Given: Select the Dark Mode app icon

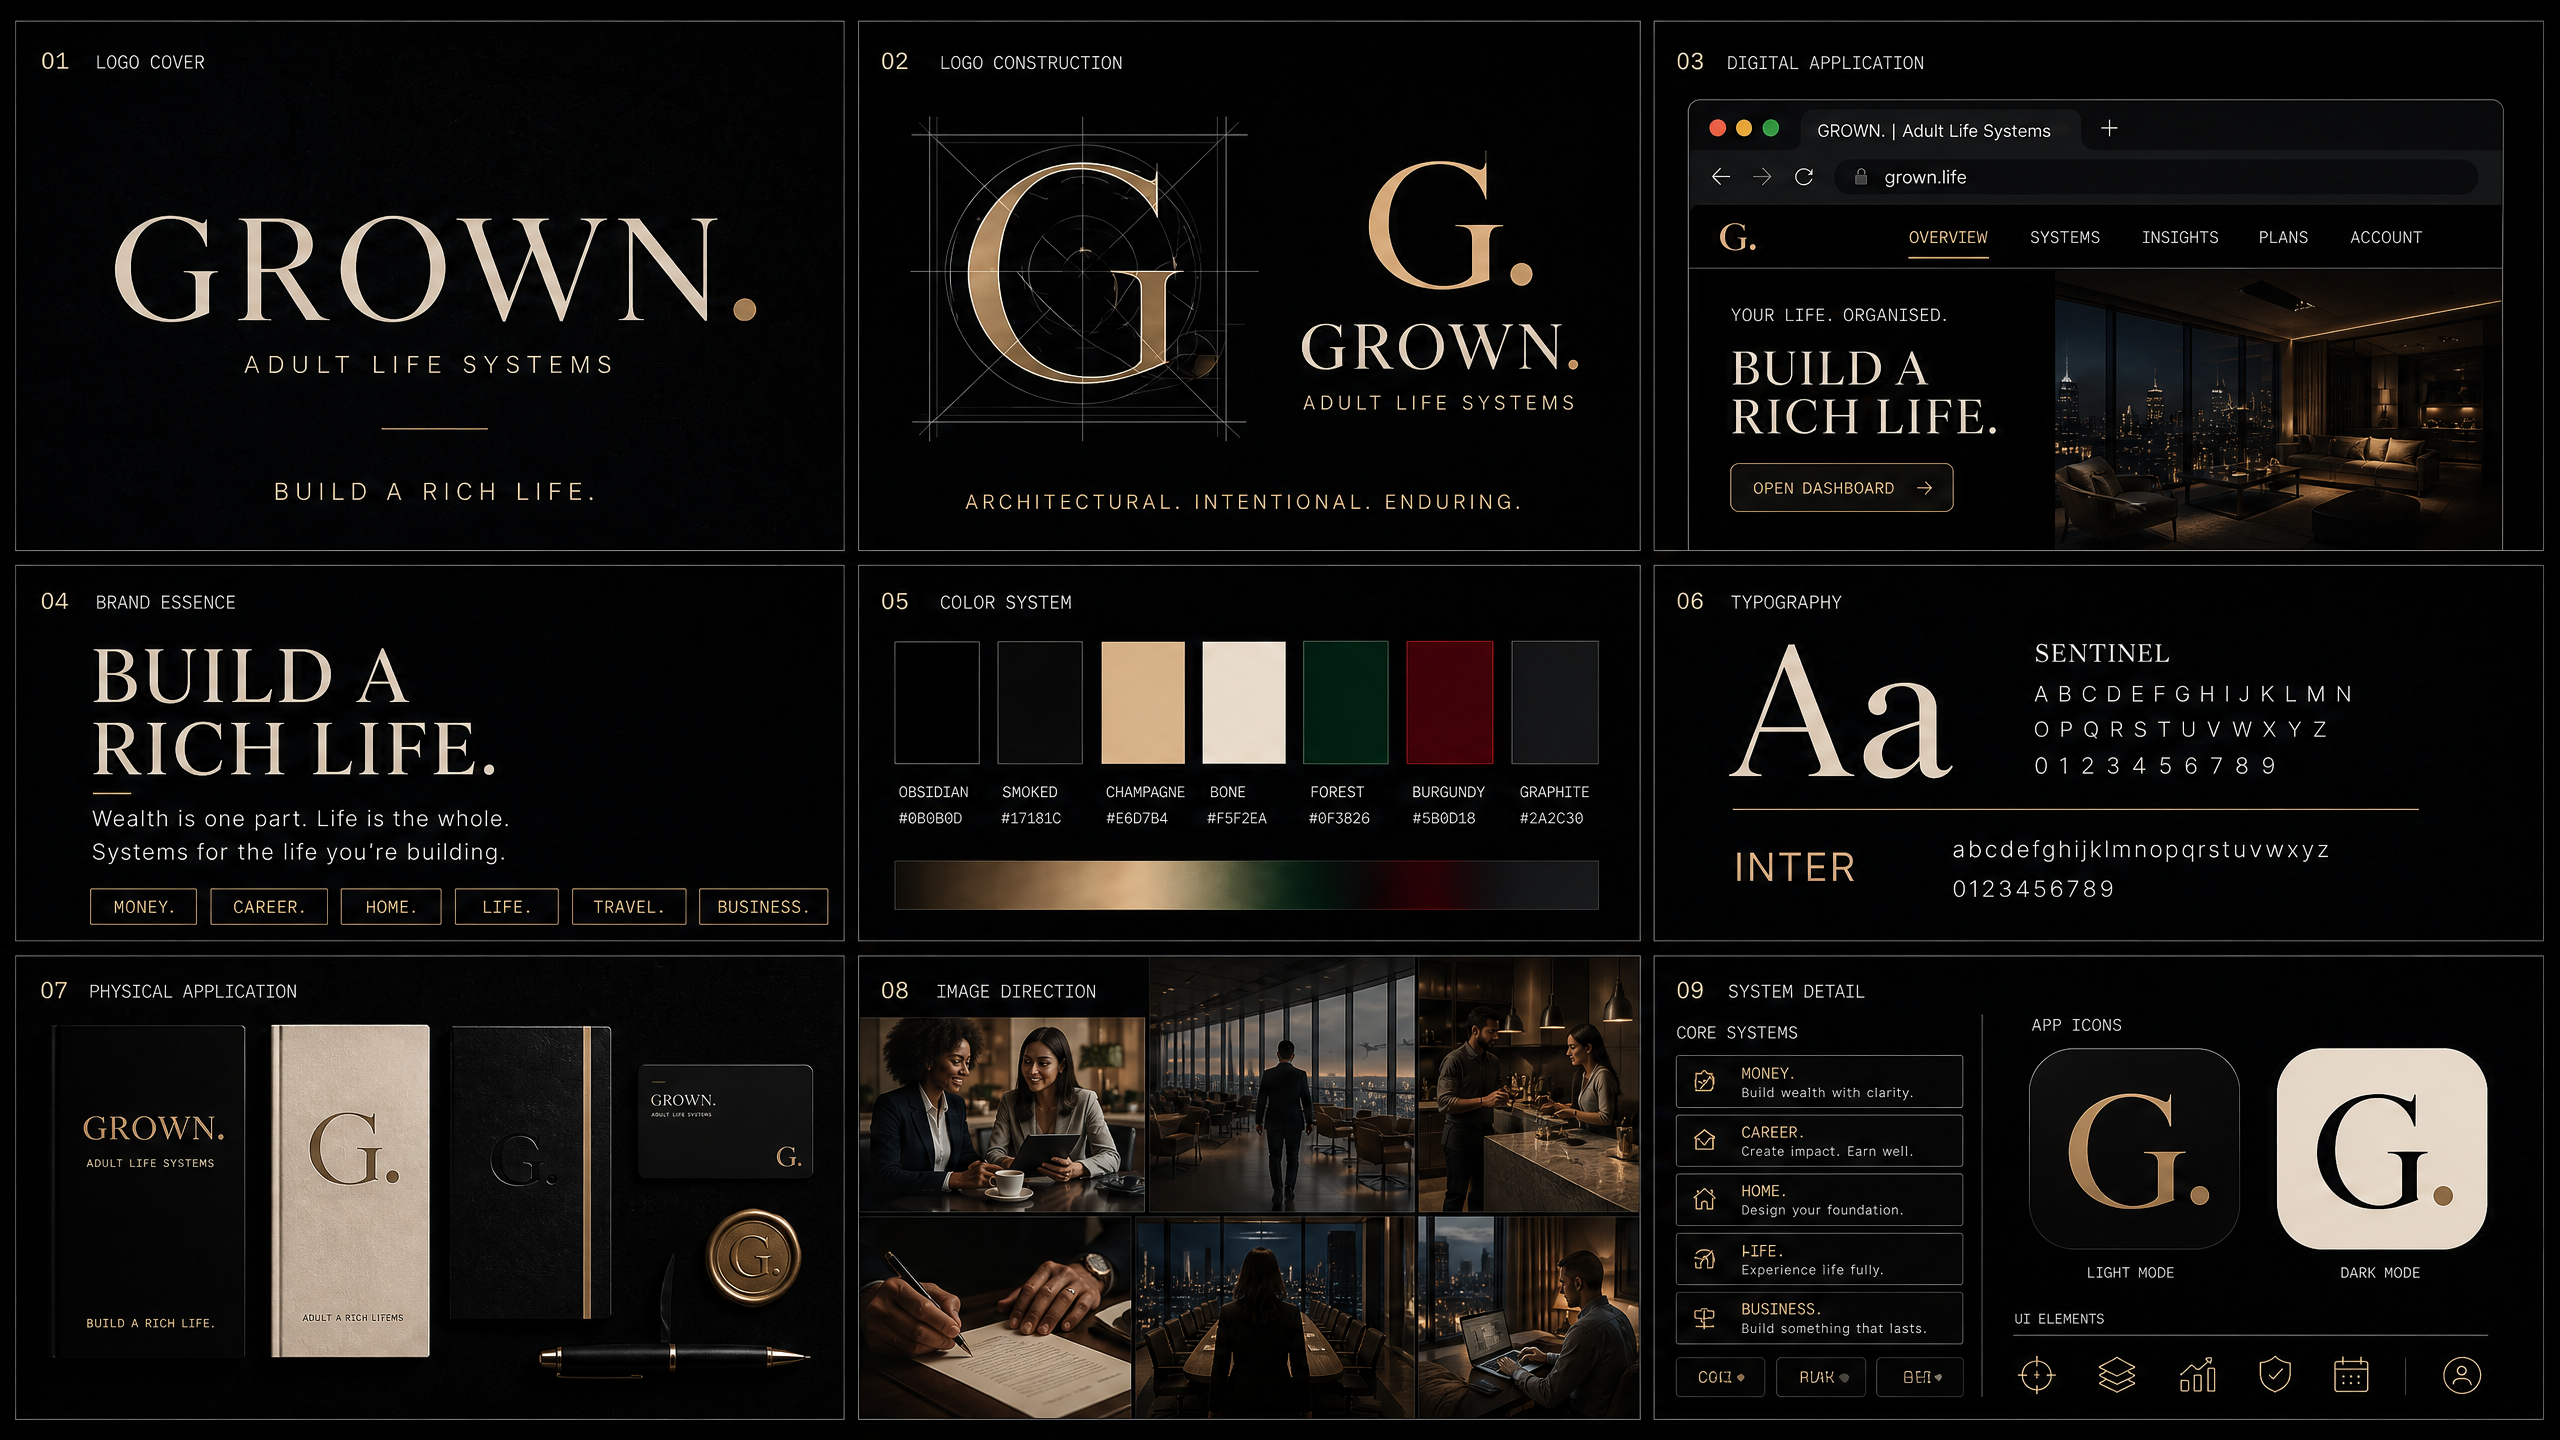Looking at the screenshot, I should coord(2382,1149).
